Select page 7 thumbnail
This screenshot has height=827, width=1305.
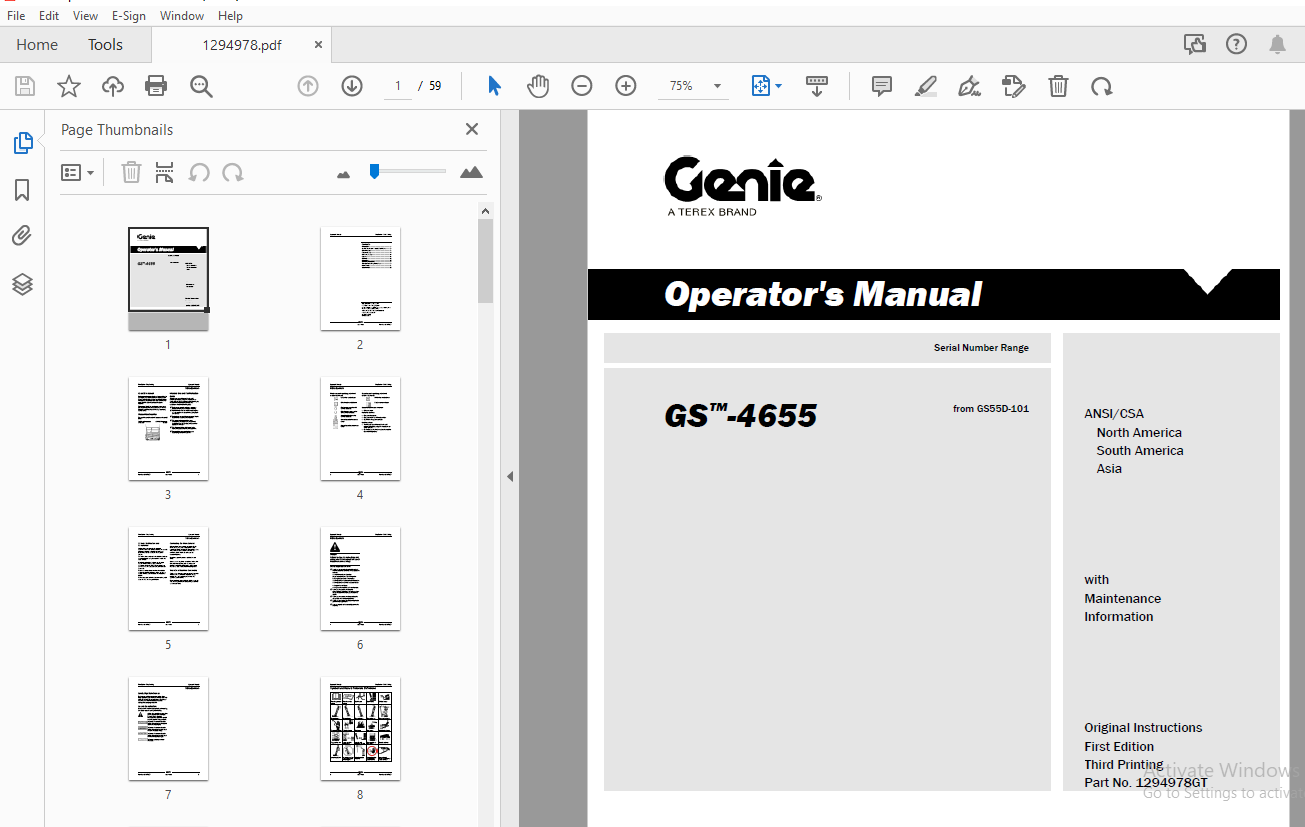168,729
